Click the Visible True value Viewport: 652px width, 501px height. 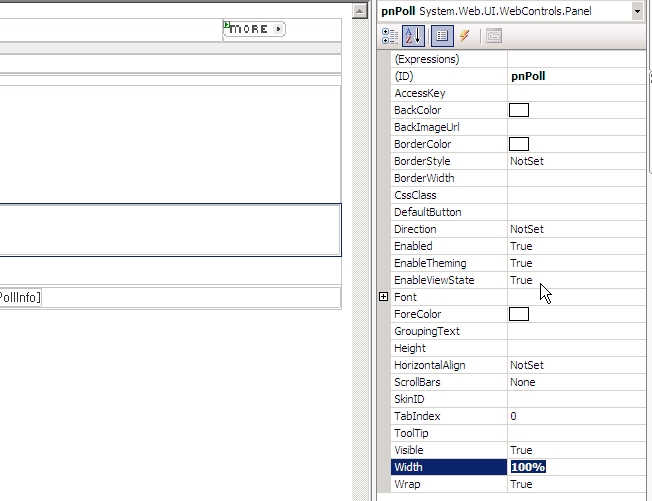[521, 451]
